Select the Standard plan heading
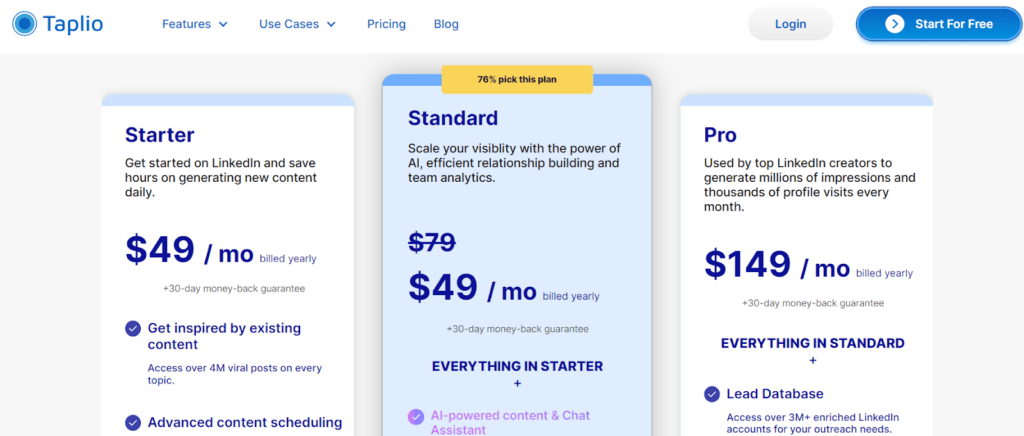1024x436 pixels. (x=453, y=117)
